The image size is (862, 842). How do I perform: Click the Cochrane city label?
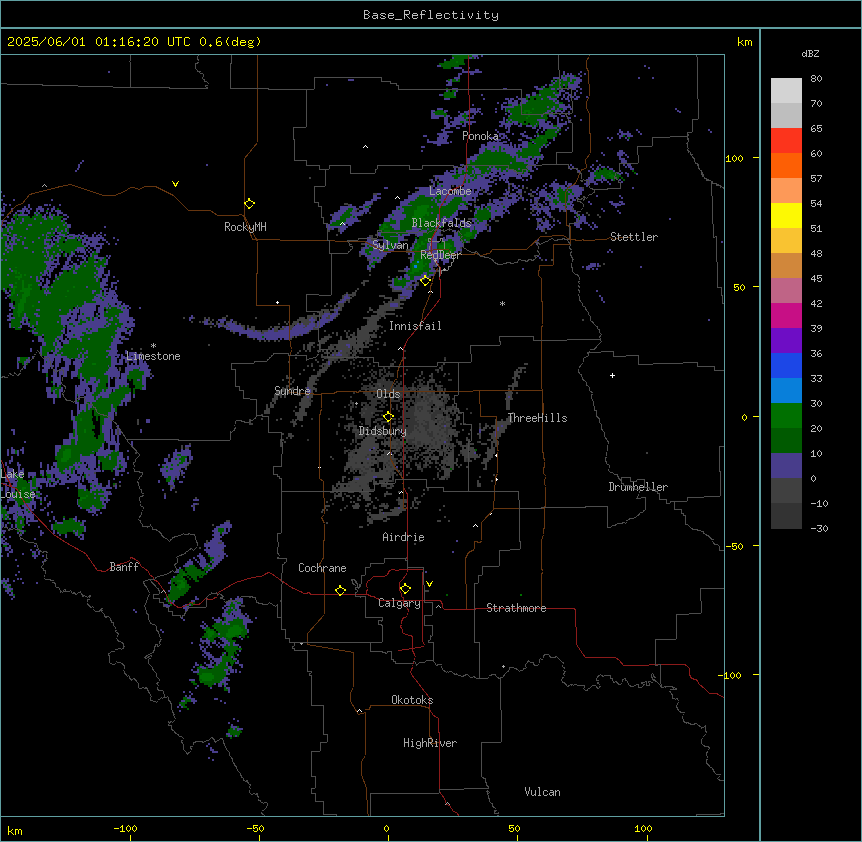coord(322,568)
